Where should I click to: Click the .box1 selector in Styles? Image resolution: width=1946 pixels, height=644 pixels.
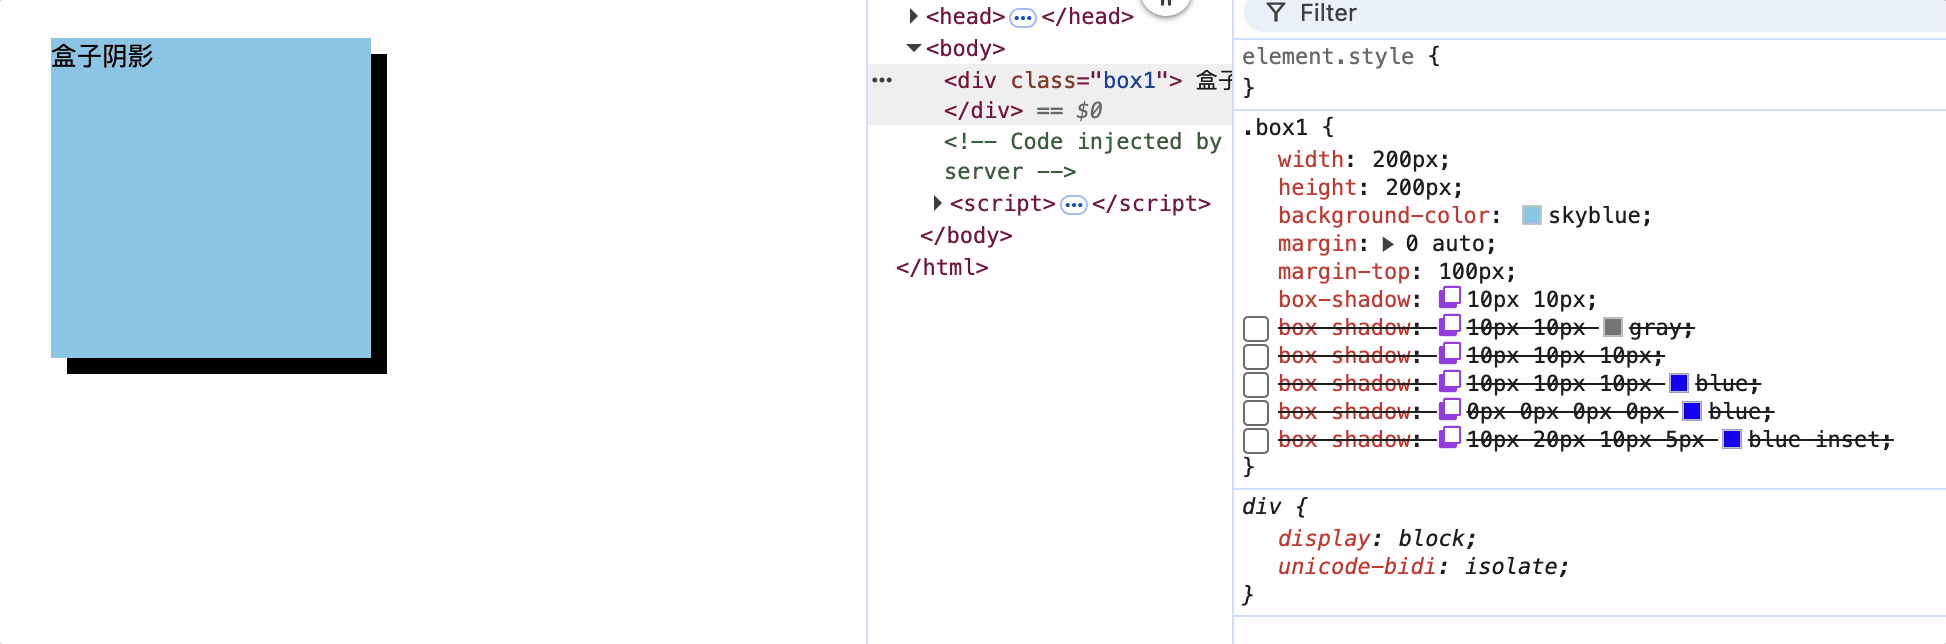coord(1275,127)
